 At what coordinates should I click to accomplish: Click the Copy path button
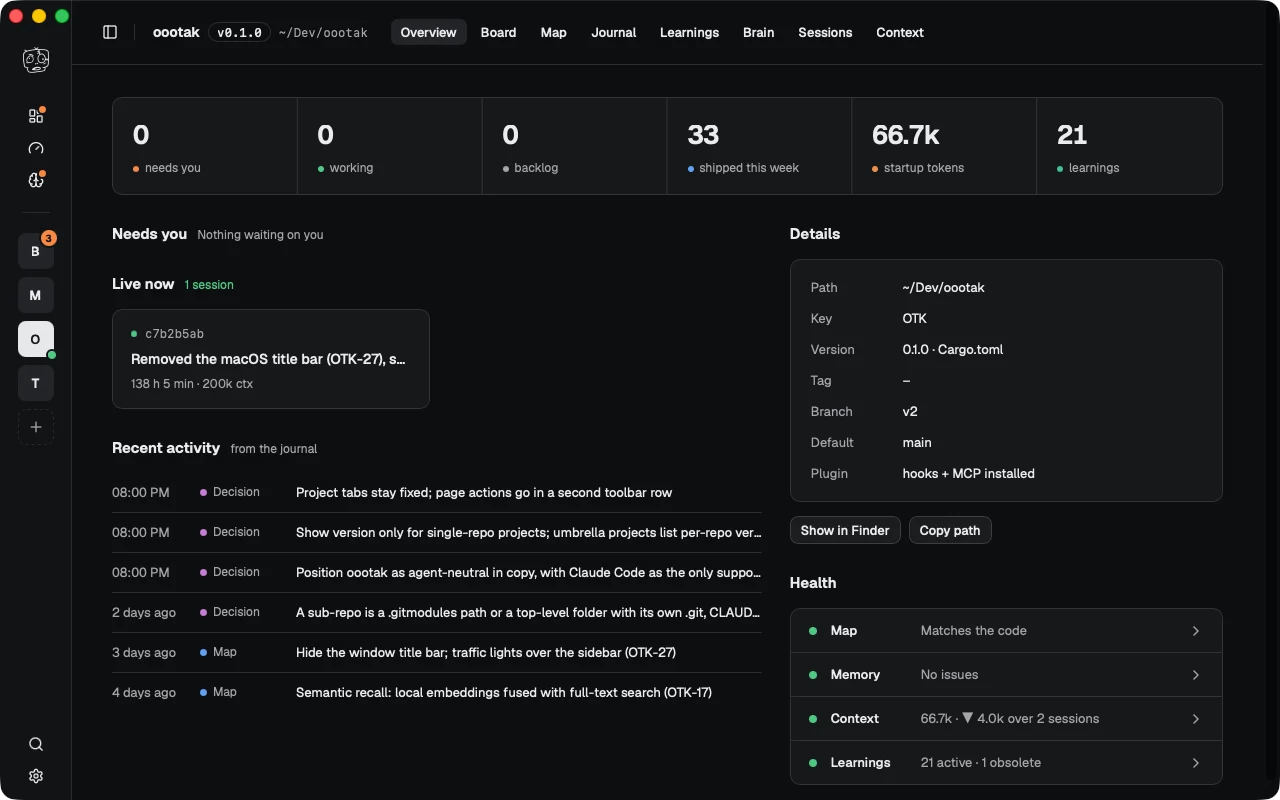click(x=950, y=530)
